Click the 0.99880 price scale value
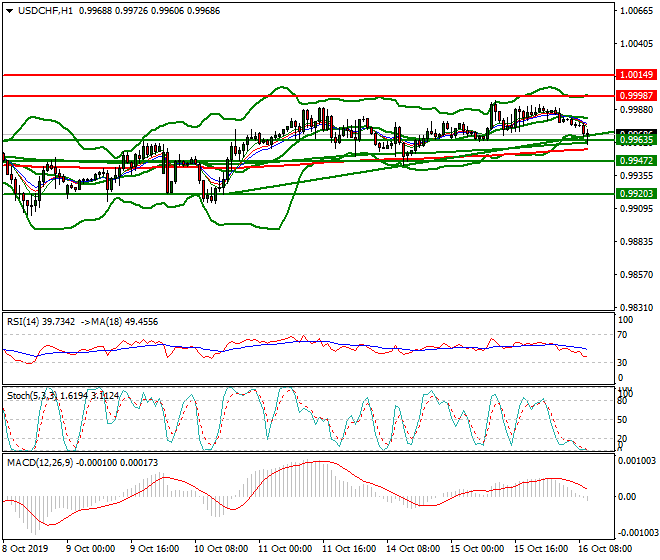The width and height of the screenshot is (660, 560). [x=636, y=110]
